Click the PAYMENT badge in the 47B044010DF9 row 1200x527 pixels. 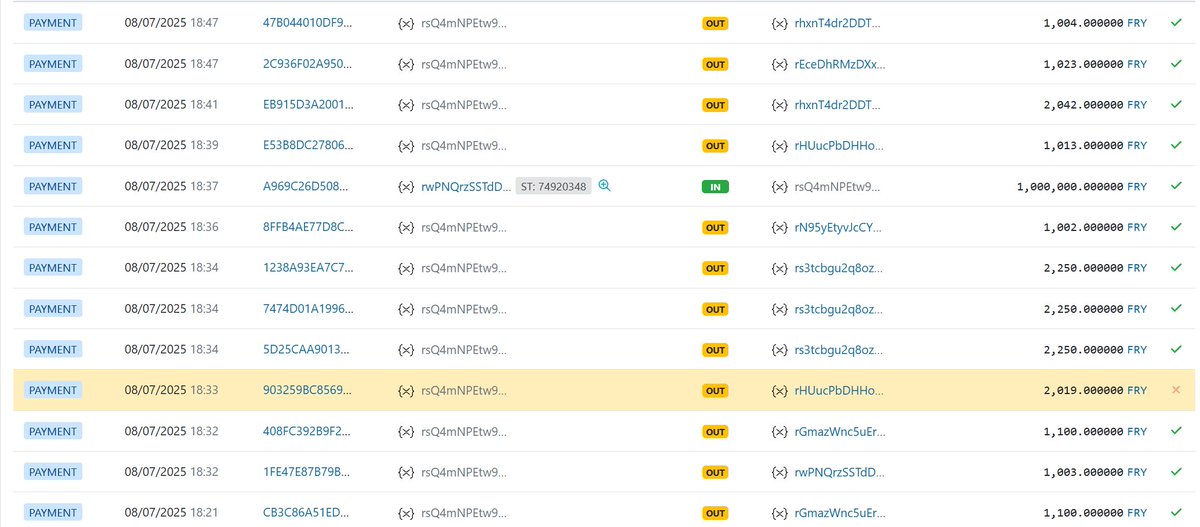53,23
